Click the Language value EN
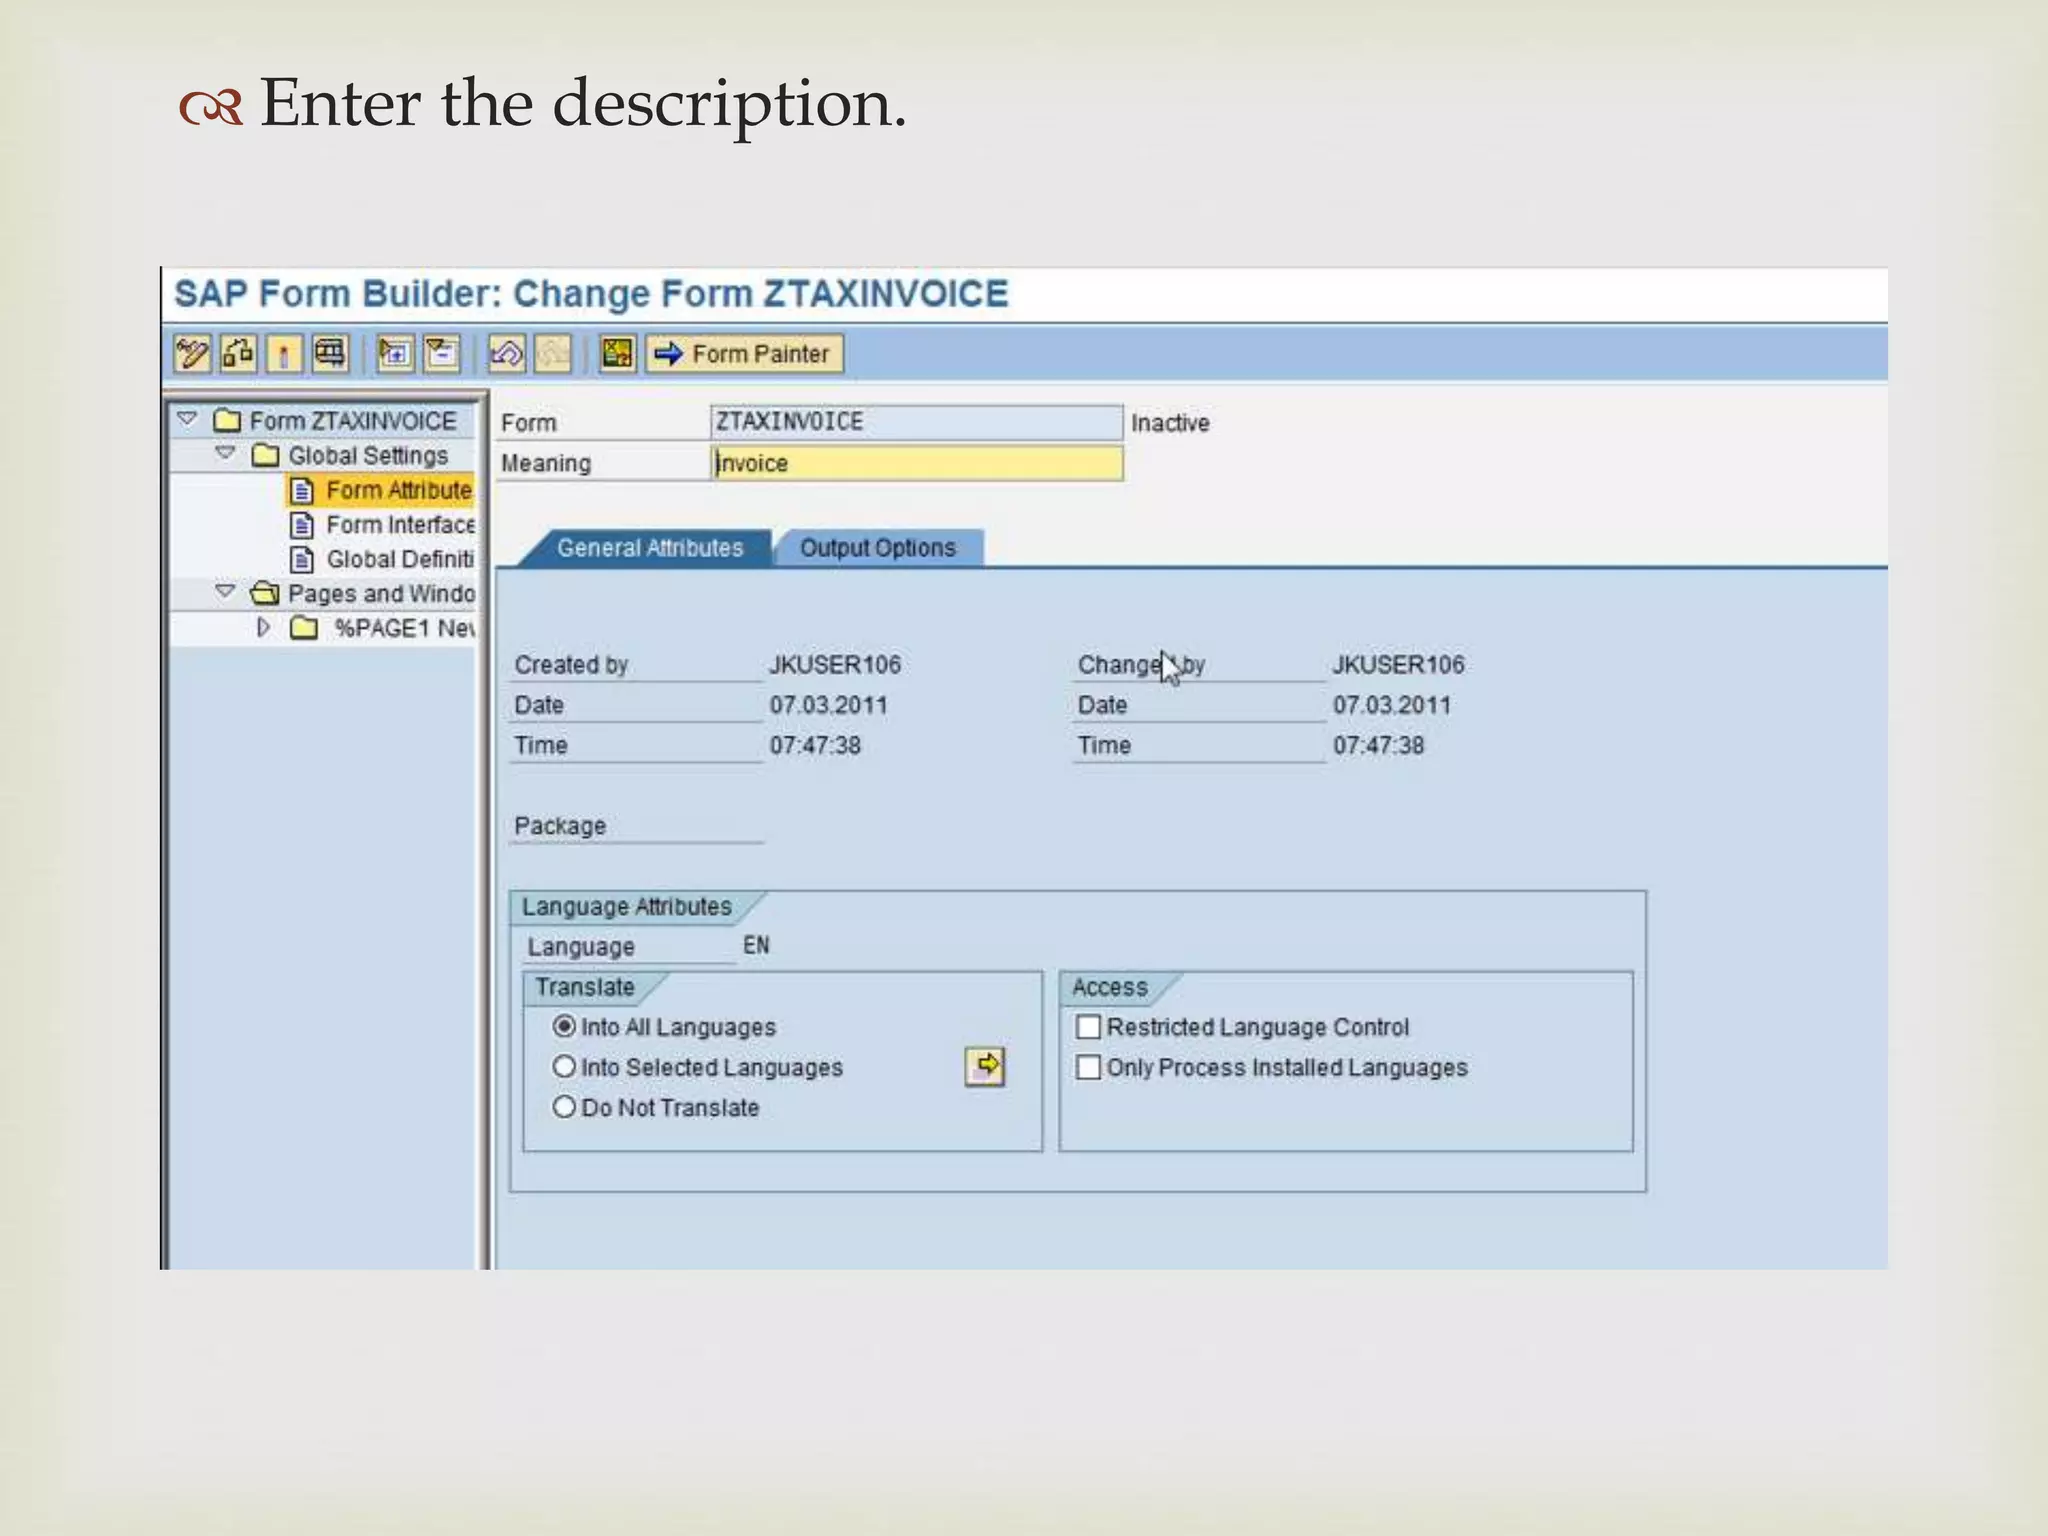 (x=756, y=945)
